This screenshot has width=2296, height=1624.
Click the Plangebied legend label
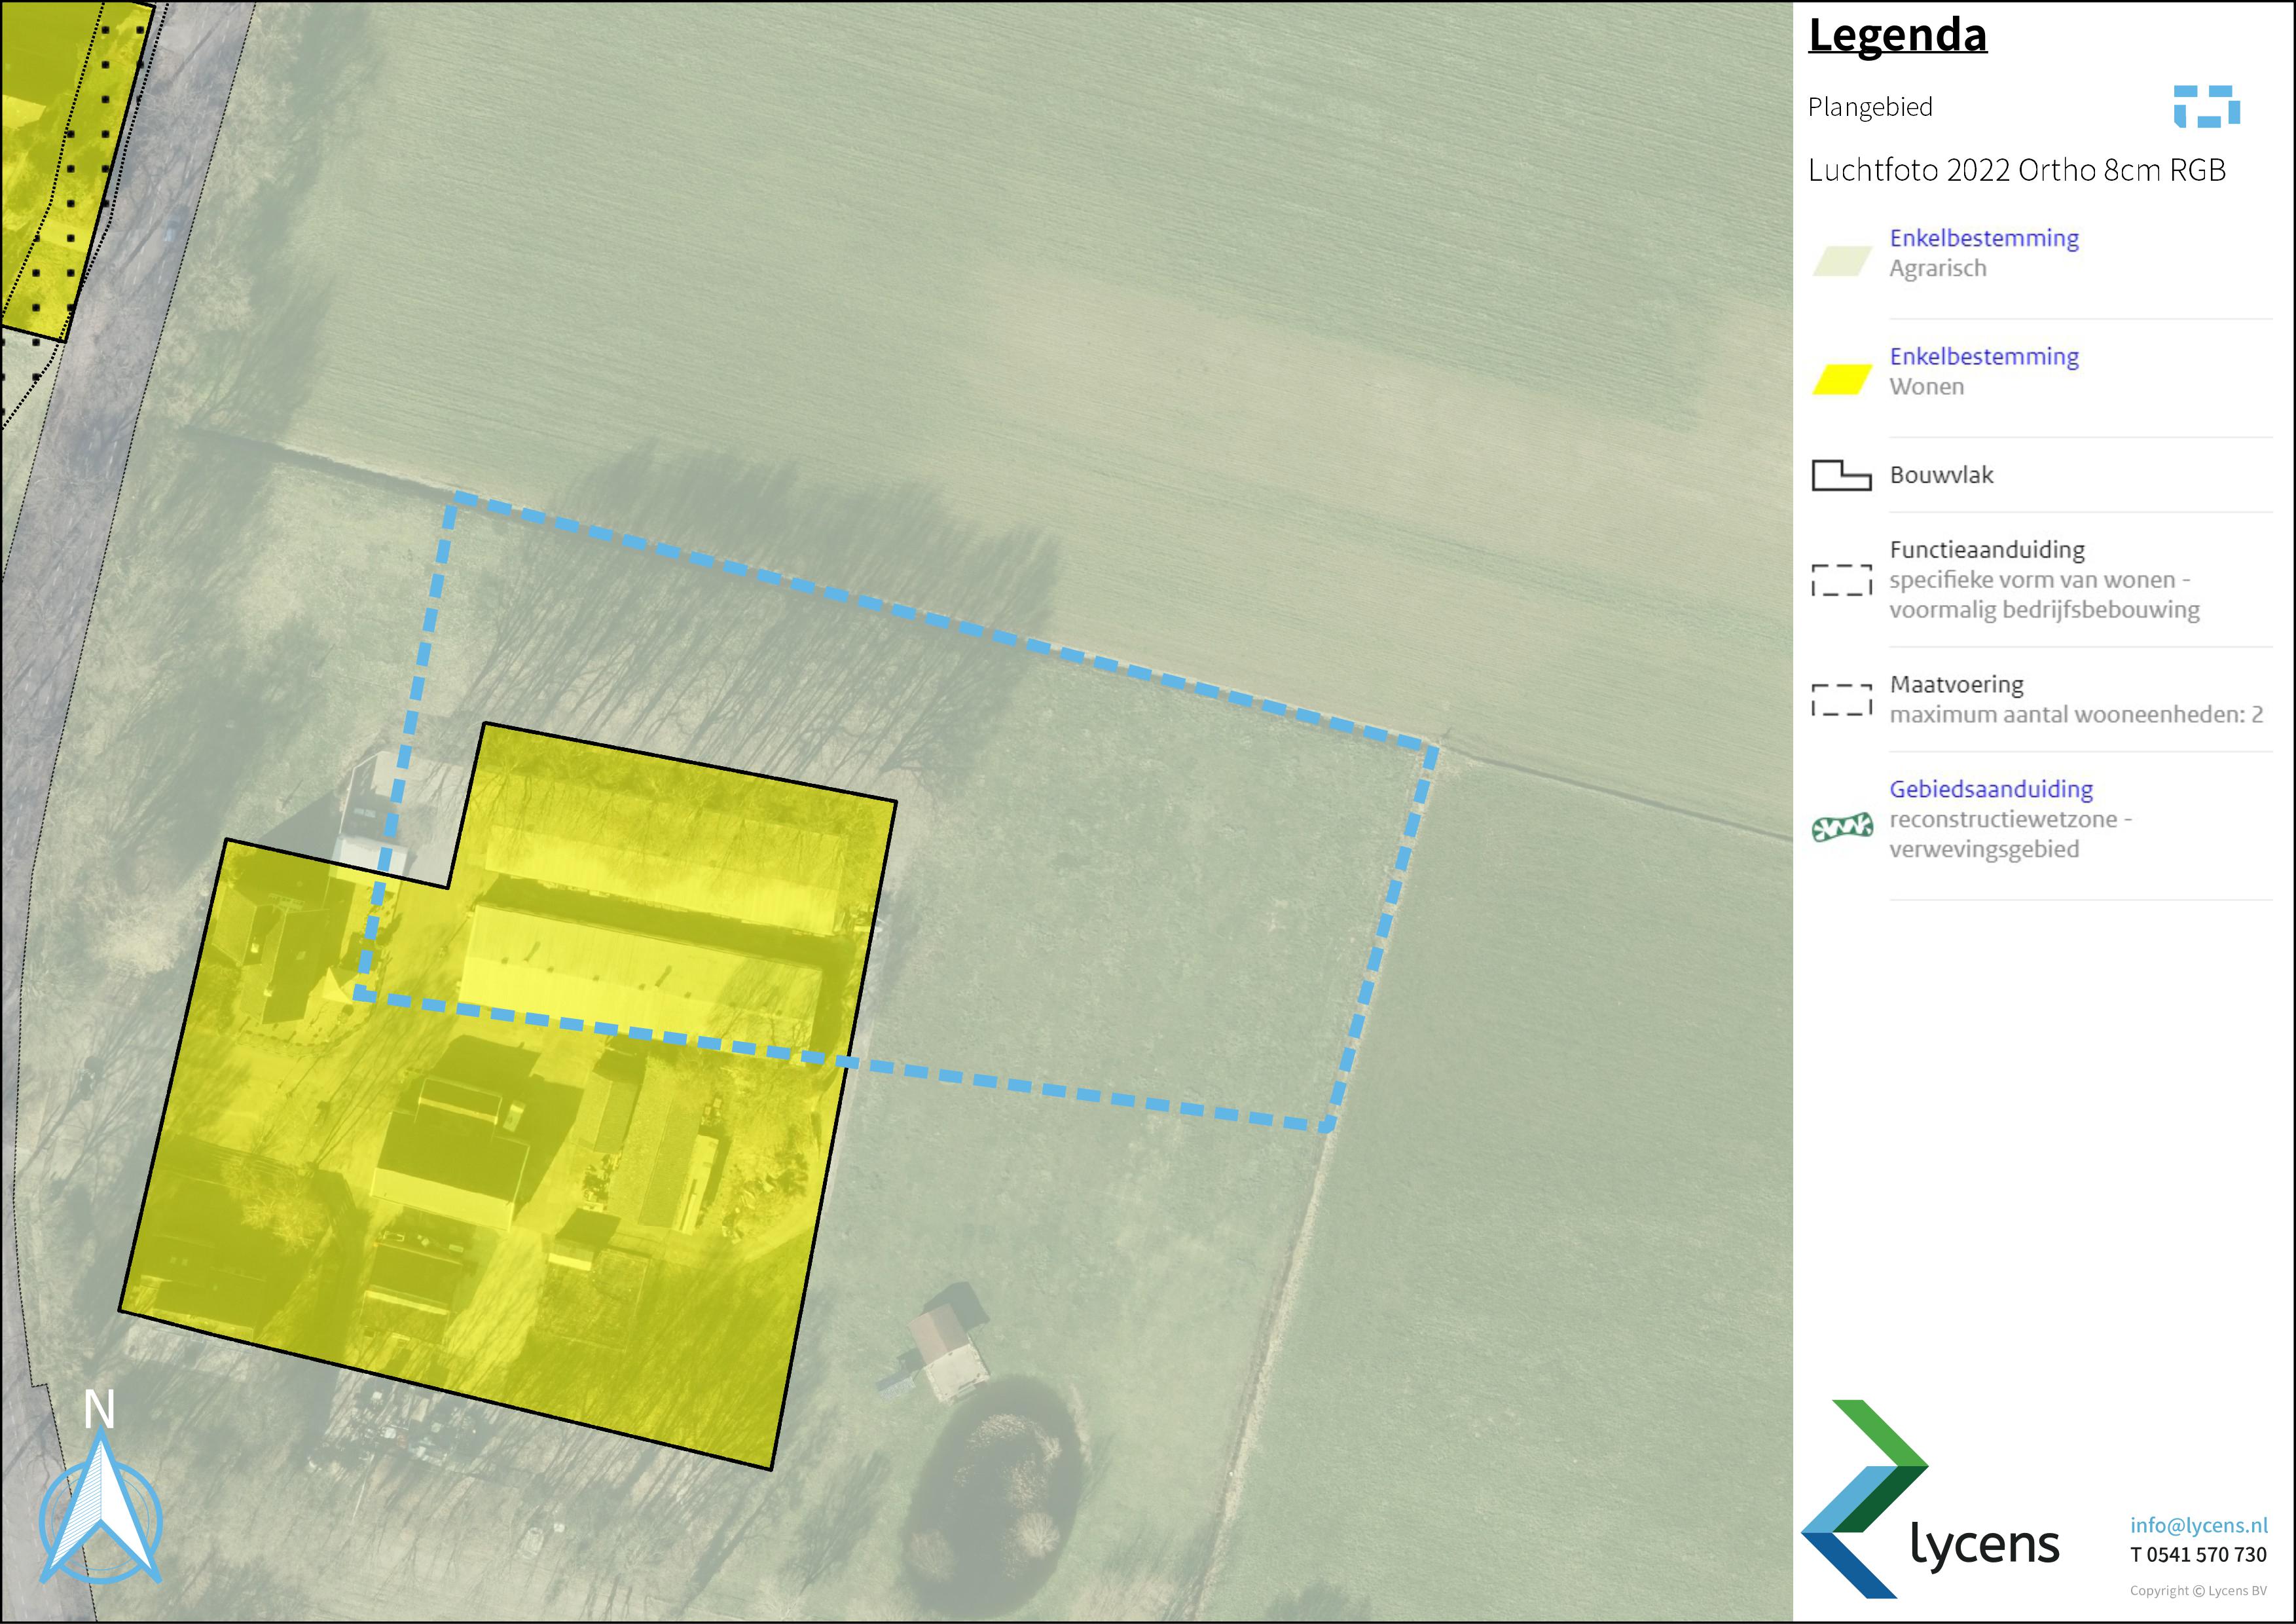pos(1870,107)
